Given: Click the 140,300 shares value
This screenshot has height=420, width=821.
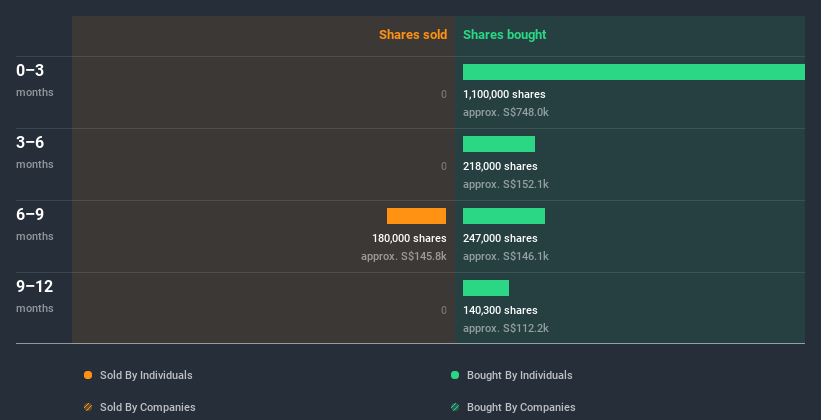Looking at the screenshot, I should click(x=500, y=310).
